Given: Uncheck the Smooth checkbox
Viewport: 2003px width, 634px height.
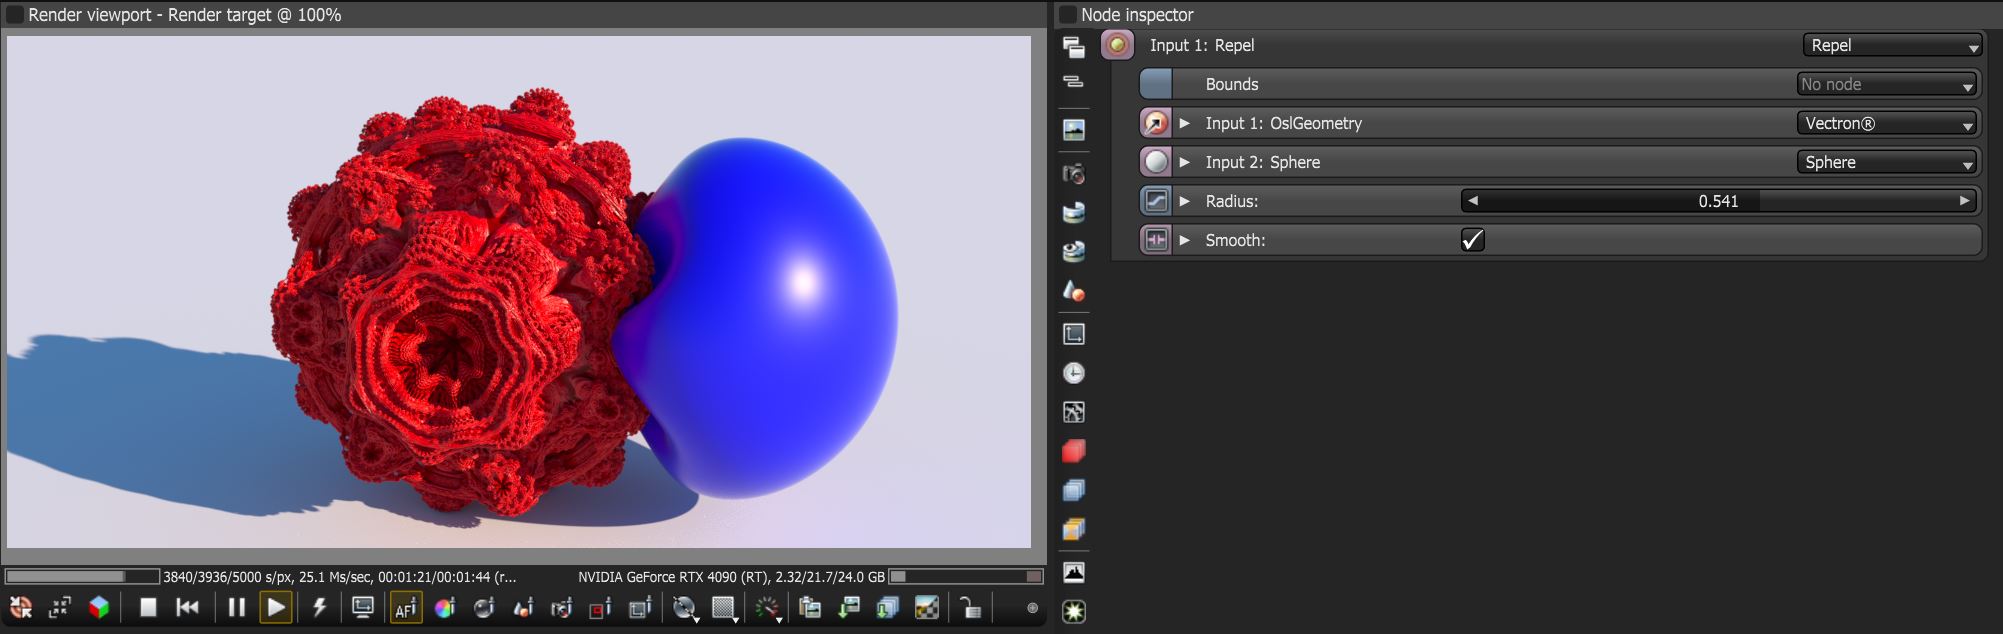Looking at the screenshot, I should point(1472,240).
